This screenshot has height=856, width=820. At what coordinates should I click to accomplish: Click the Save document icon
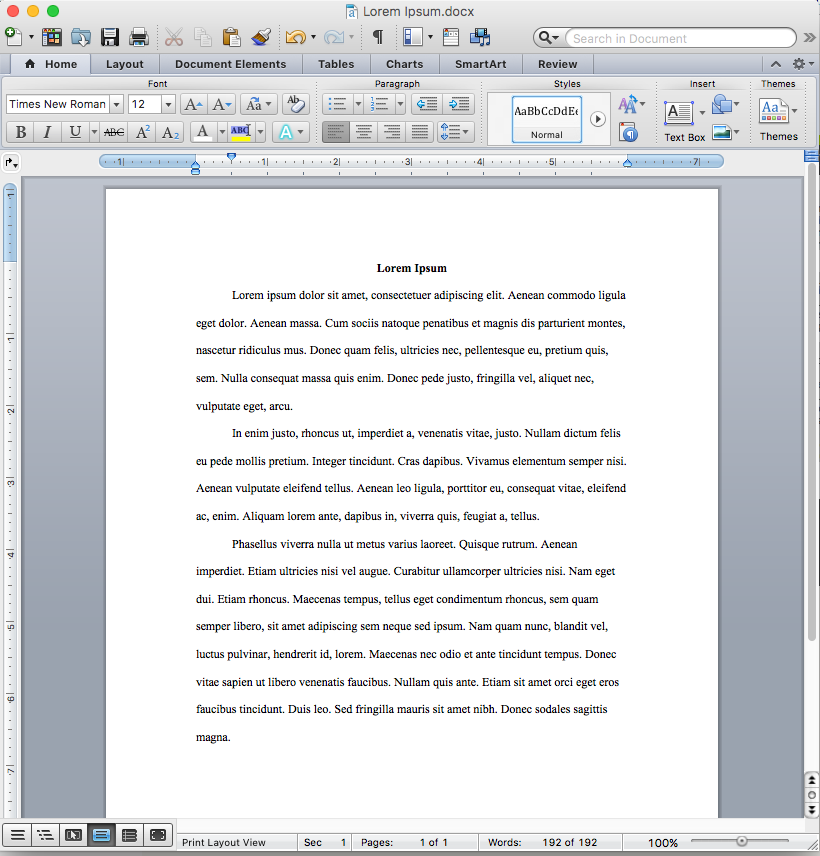tap(110, 38)
